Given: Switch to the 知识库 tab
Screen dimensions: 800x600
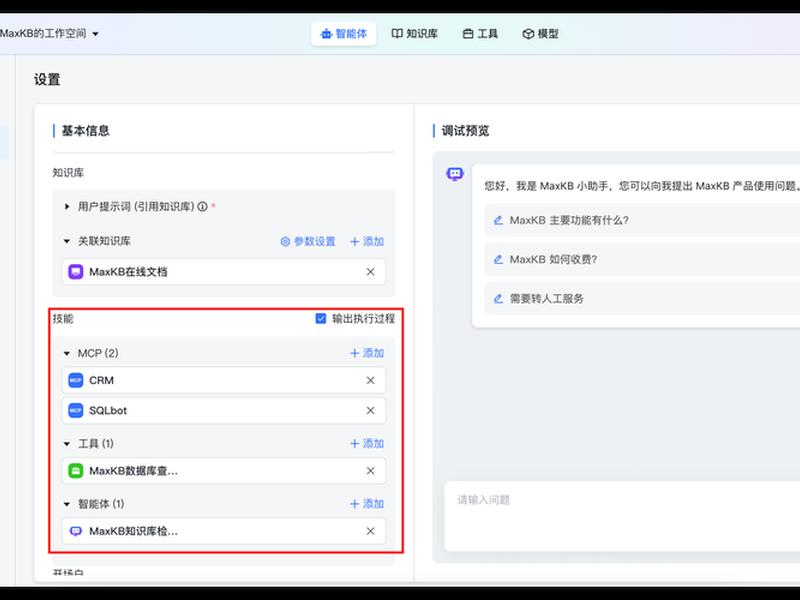Looking at the screenshot, I should (x=414, y=34).
